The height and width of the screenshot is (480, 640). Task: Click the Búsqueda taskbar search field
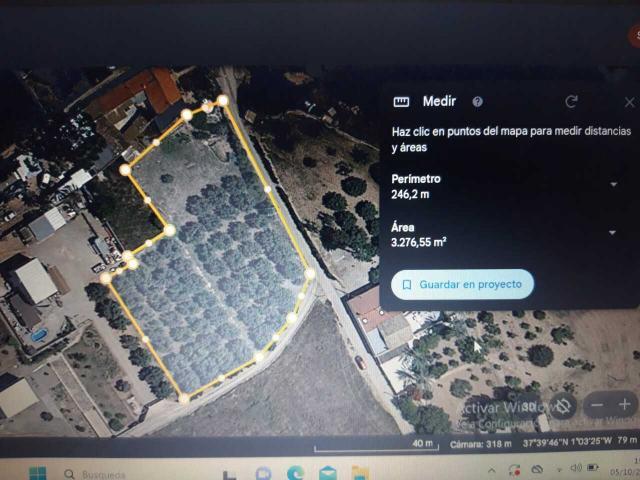point(98,474)
